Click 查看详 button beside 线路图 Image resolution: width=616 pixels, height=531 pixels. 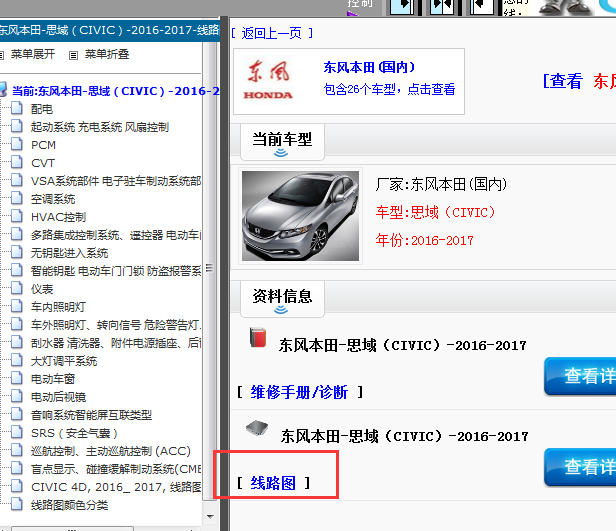pyautogui.click(x=580, y=467)
